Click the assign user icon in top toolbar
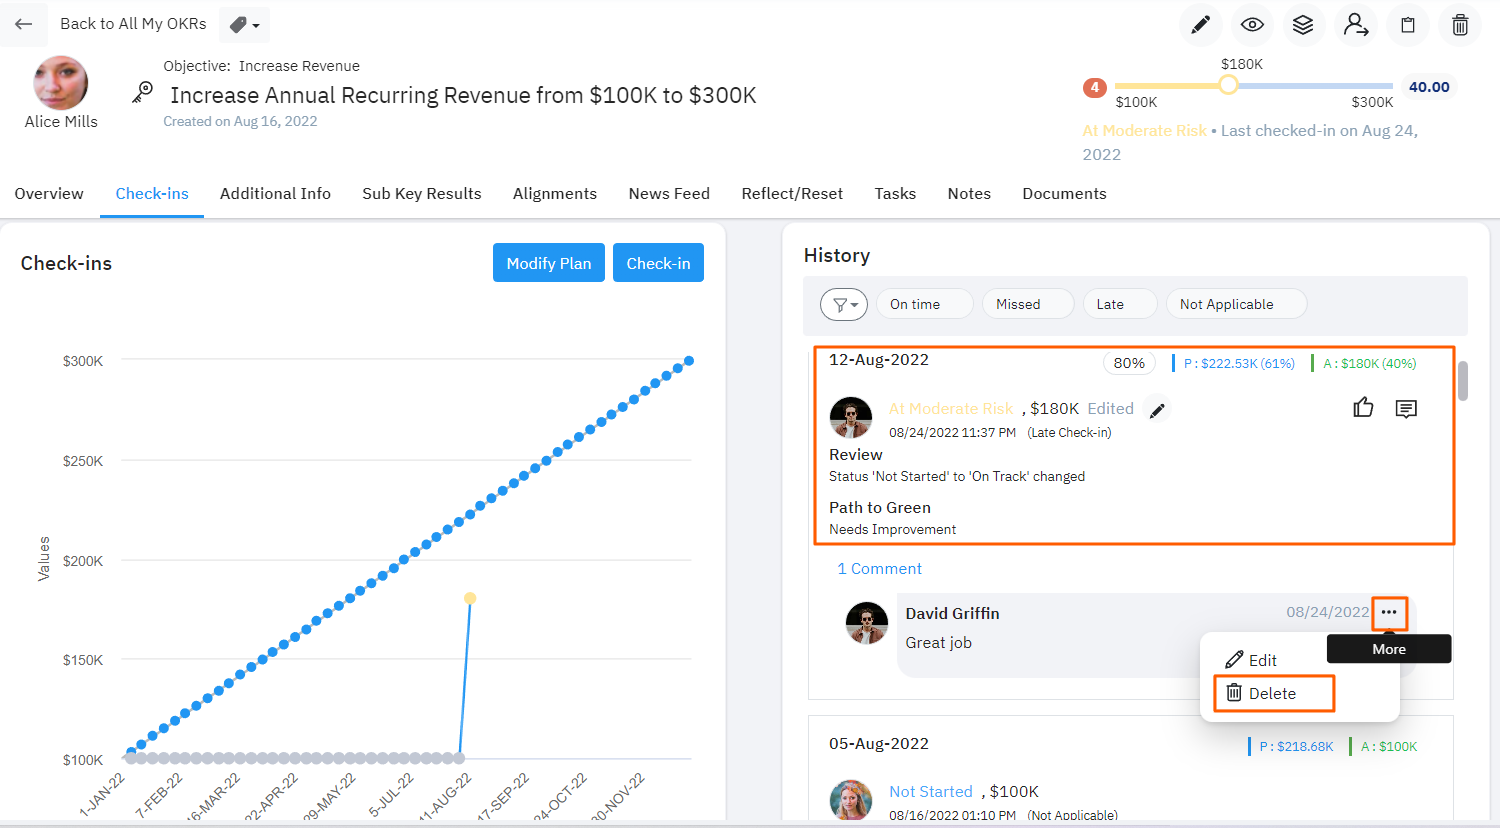 click(1356, 25)
